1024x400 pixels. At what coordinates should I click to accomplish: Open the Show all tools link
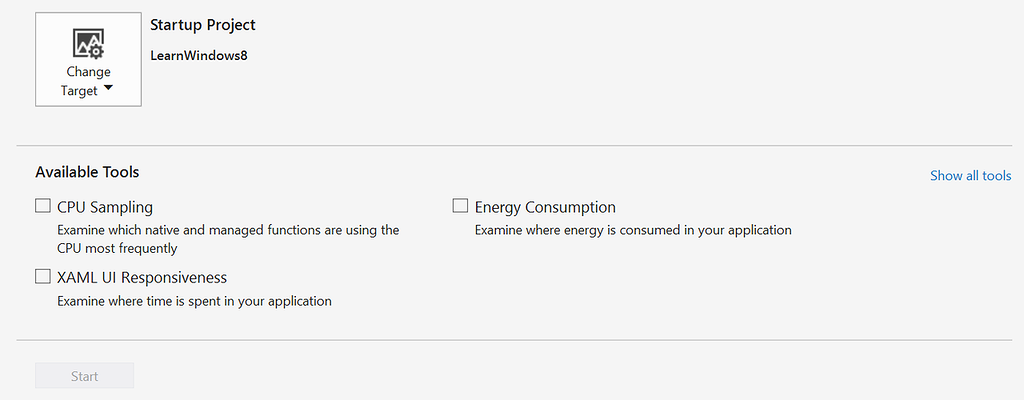(970, 176)
